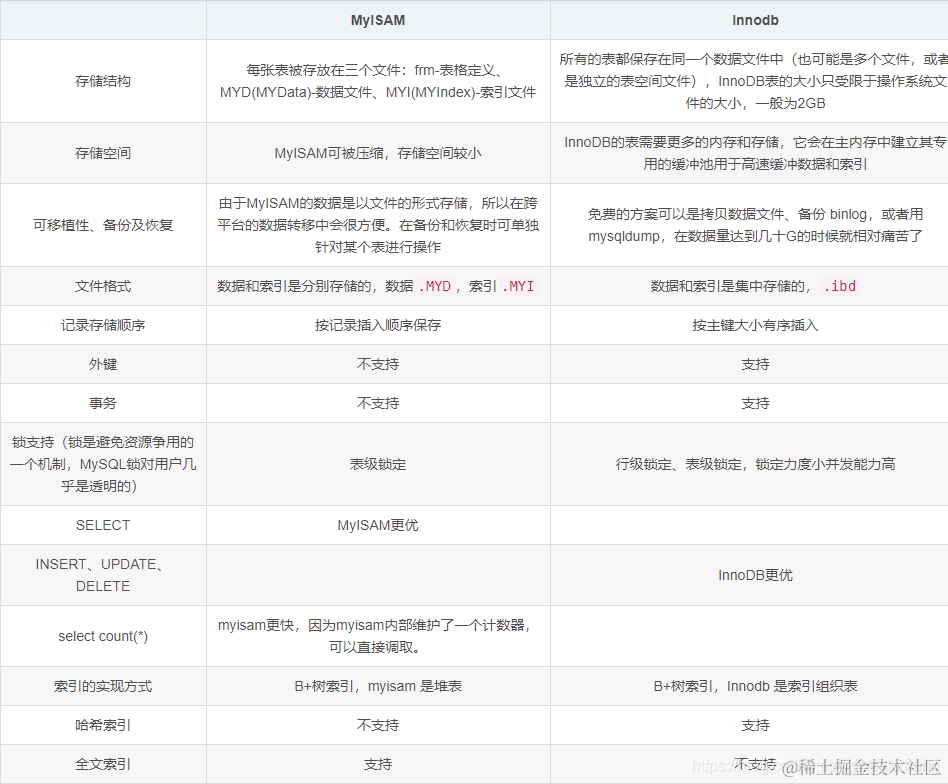Click MyISAM 不支持 in 外键 row
Screen dimensions: 948x784
pos(378,364)
